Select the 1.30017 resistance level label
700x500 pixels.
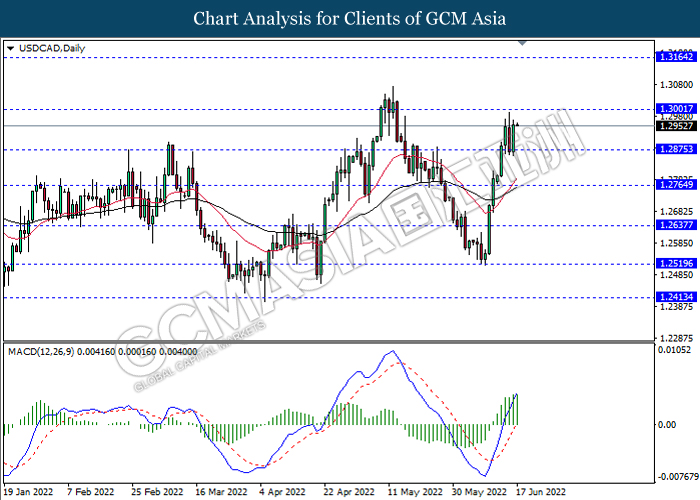(x=676, y=109)
